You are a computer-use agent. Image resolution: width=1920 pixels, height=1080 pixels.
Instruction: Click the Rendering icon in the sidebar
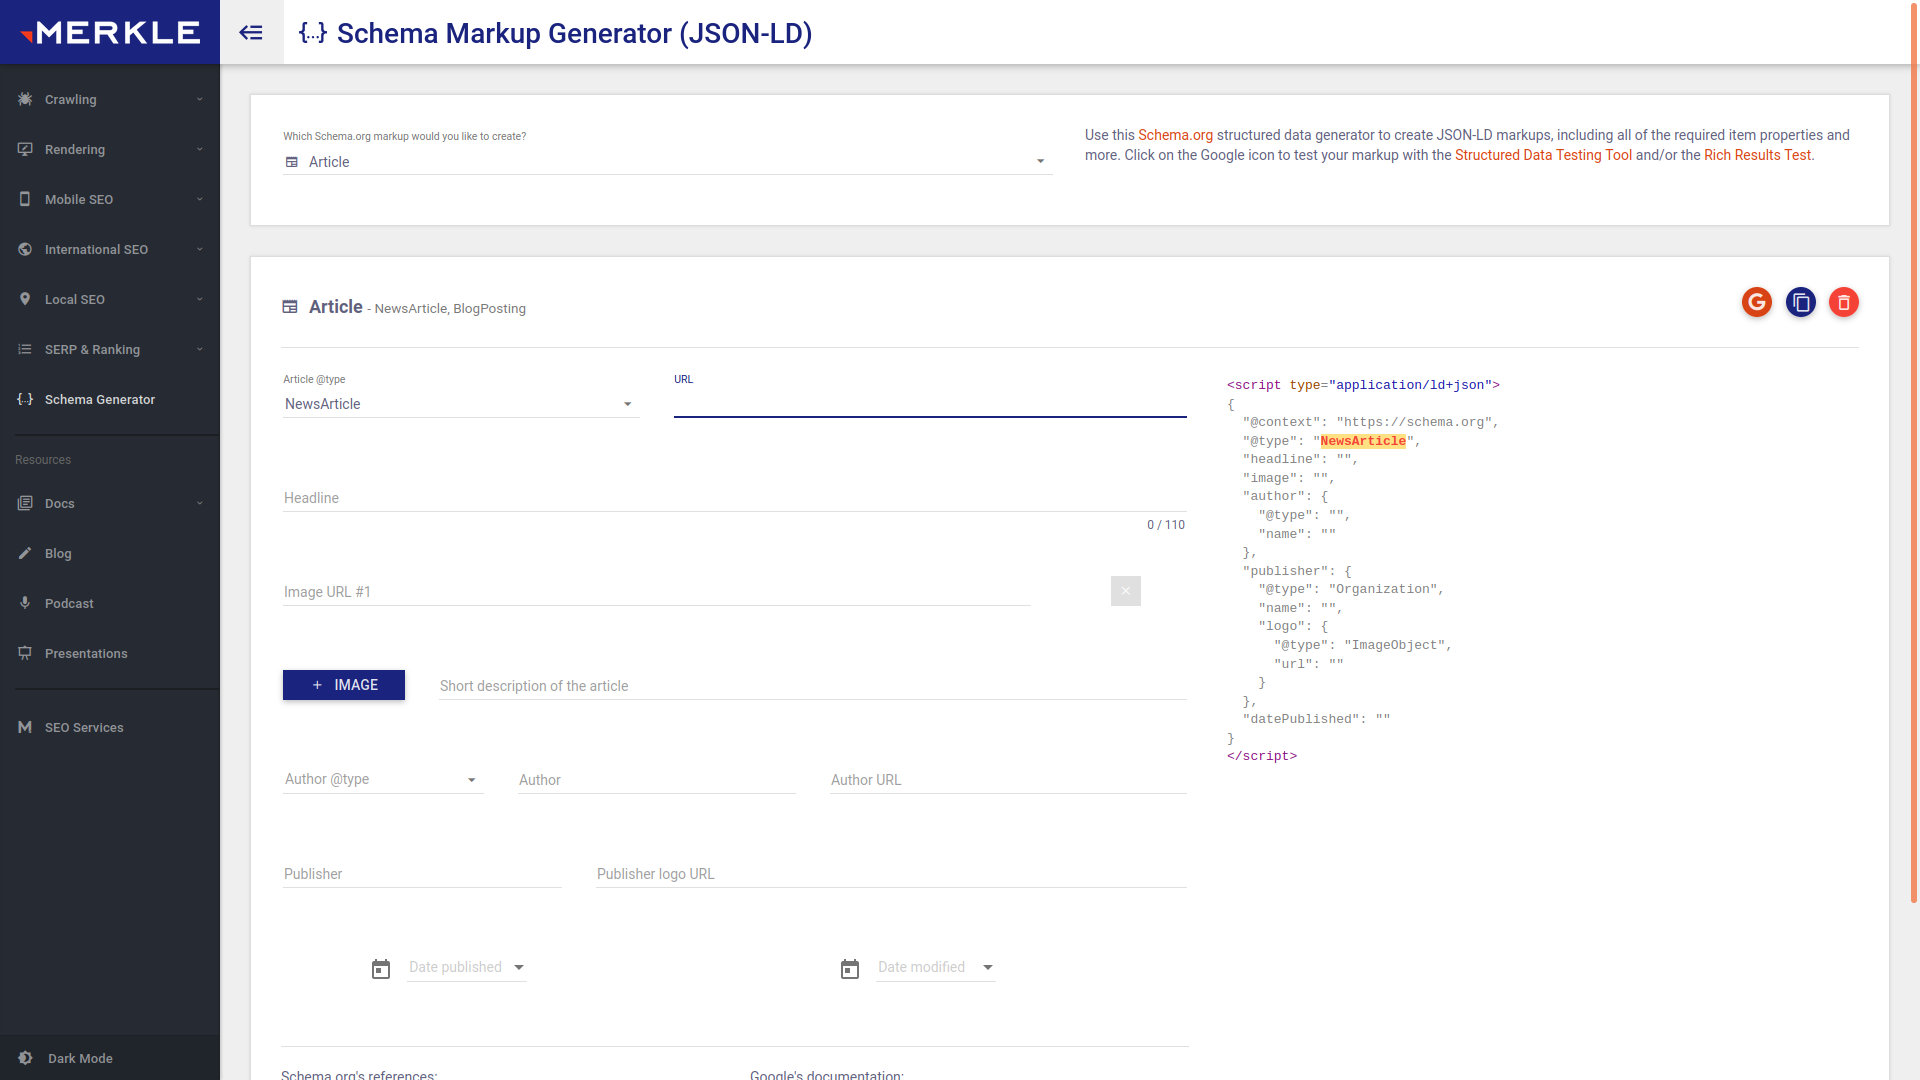point(24,149)
